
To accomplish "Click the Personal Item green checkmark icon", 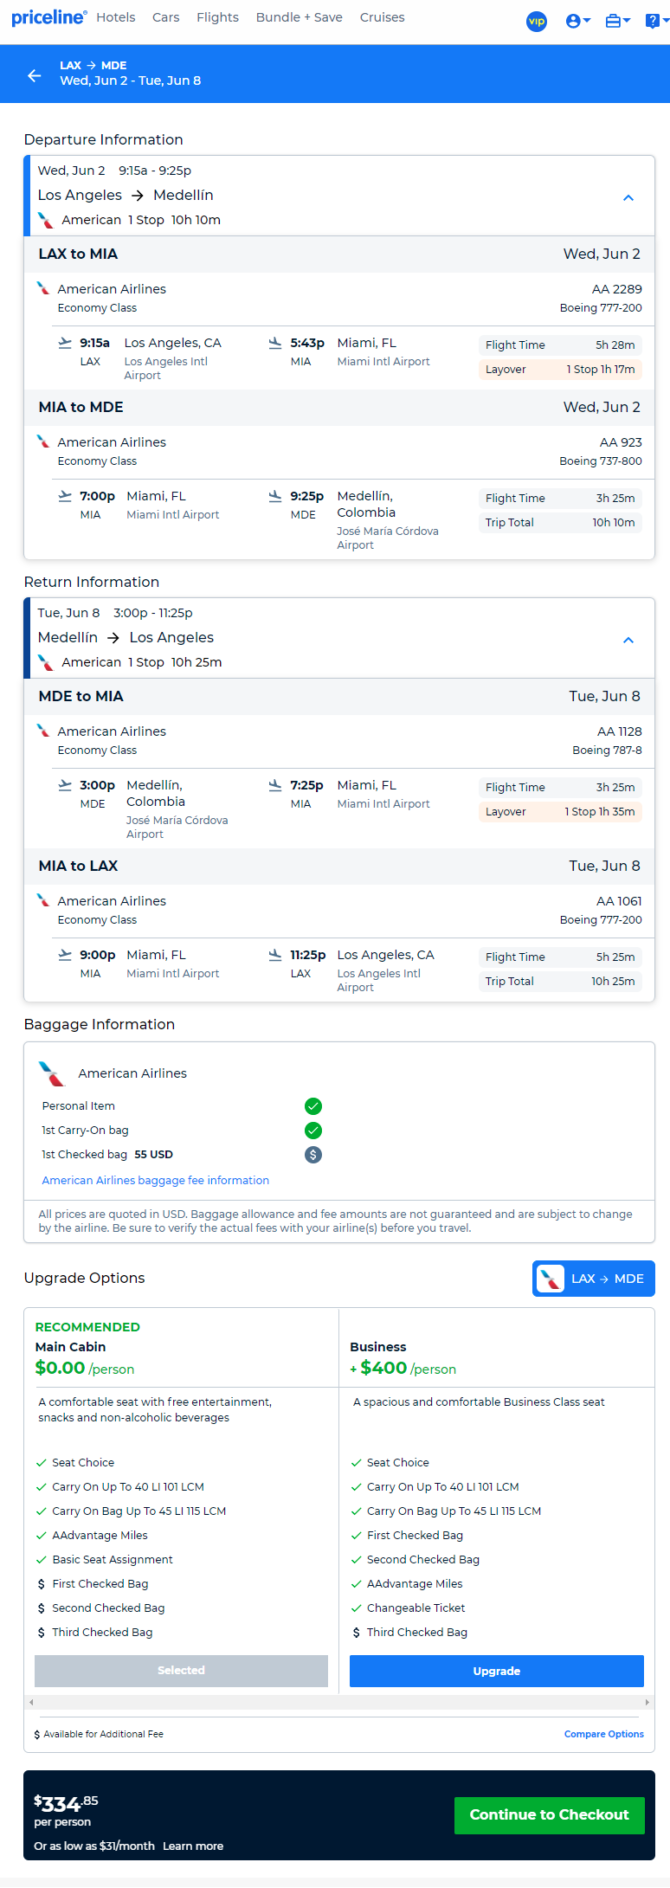I will (x=313, y=1106).
